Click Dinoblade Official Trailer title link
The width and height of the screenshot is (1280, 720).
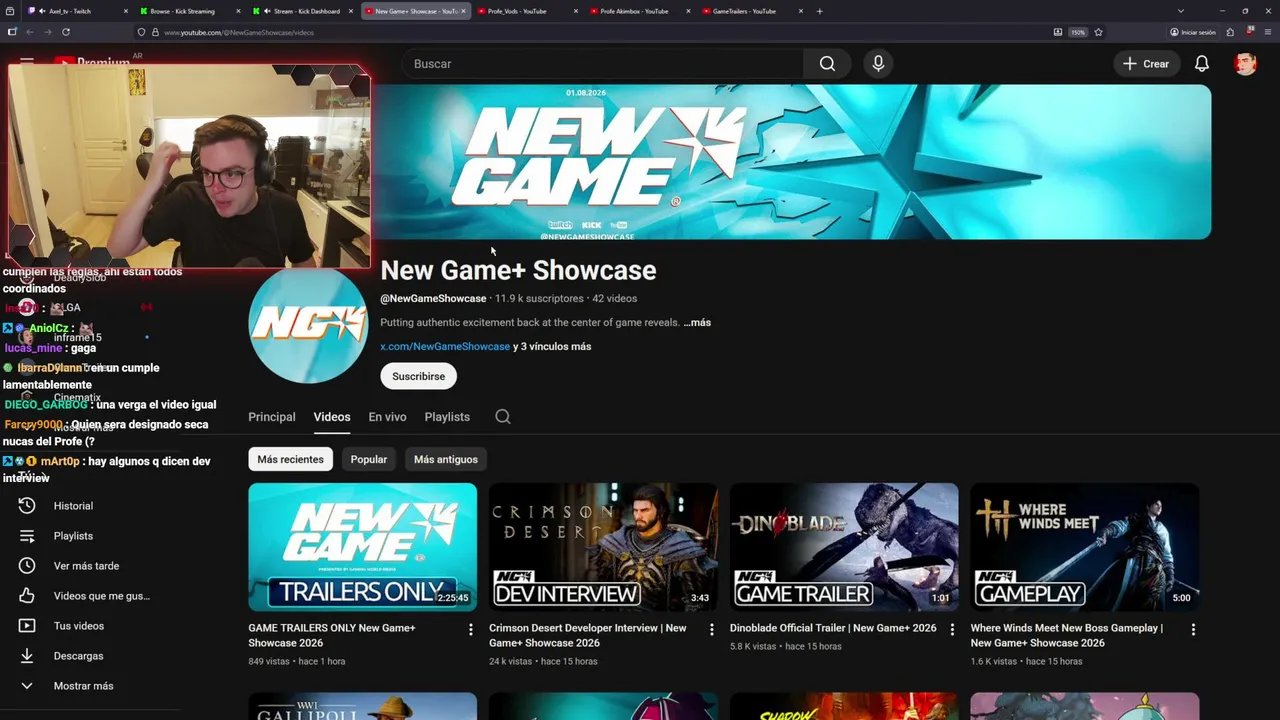[x=833, y=628]
